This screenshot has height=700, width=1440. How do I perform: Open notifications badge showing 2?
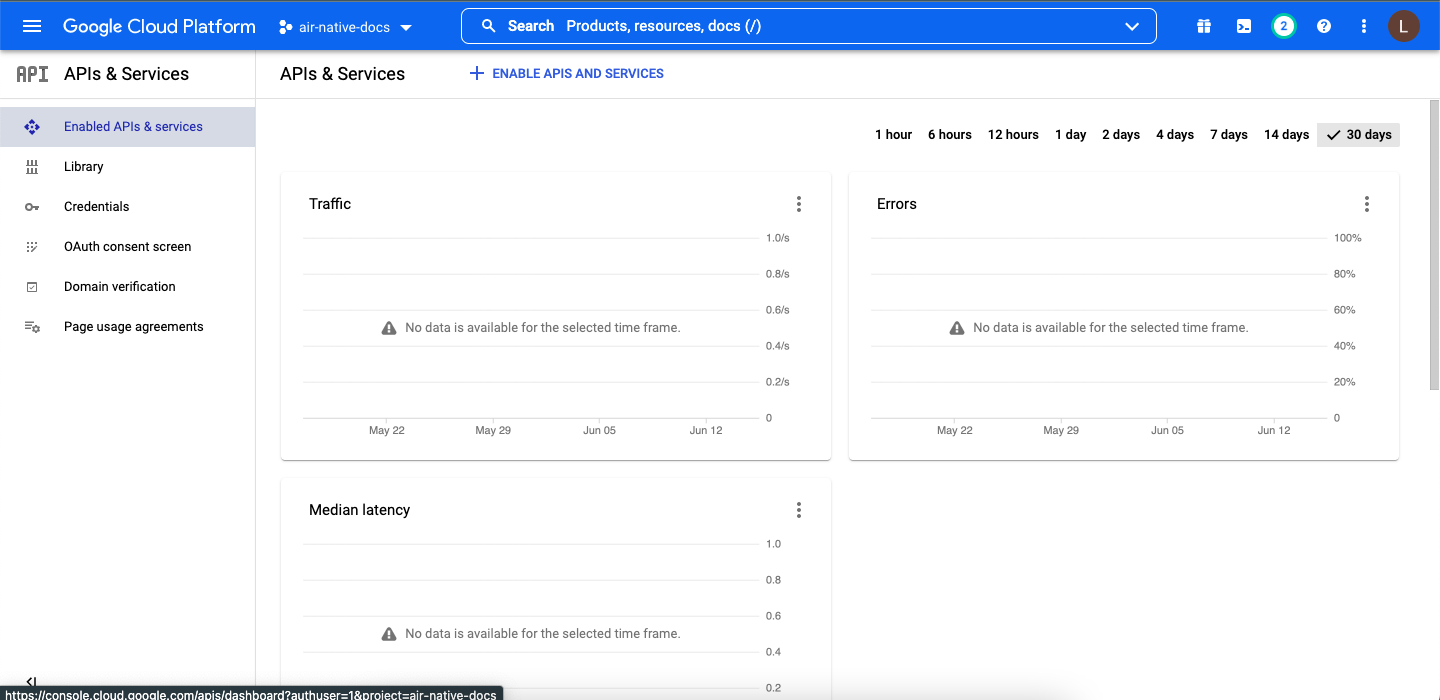[1284, 26]
